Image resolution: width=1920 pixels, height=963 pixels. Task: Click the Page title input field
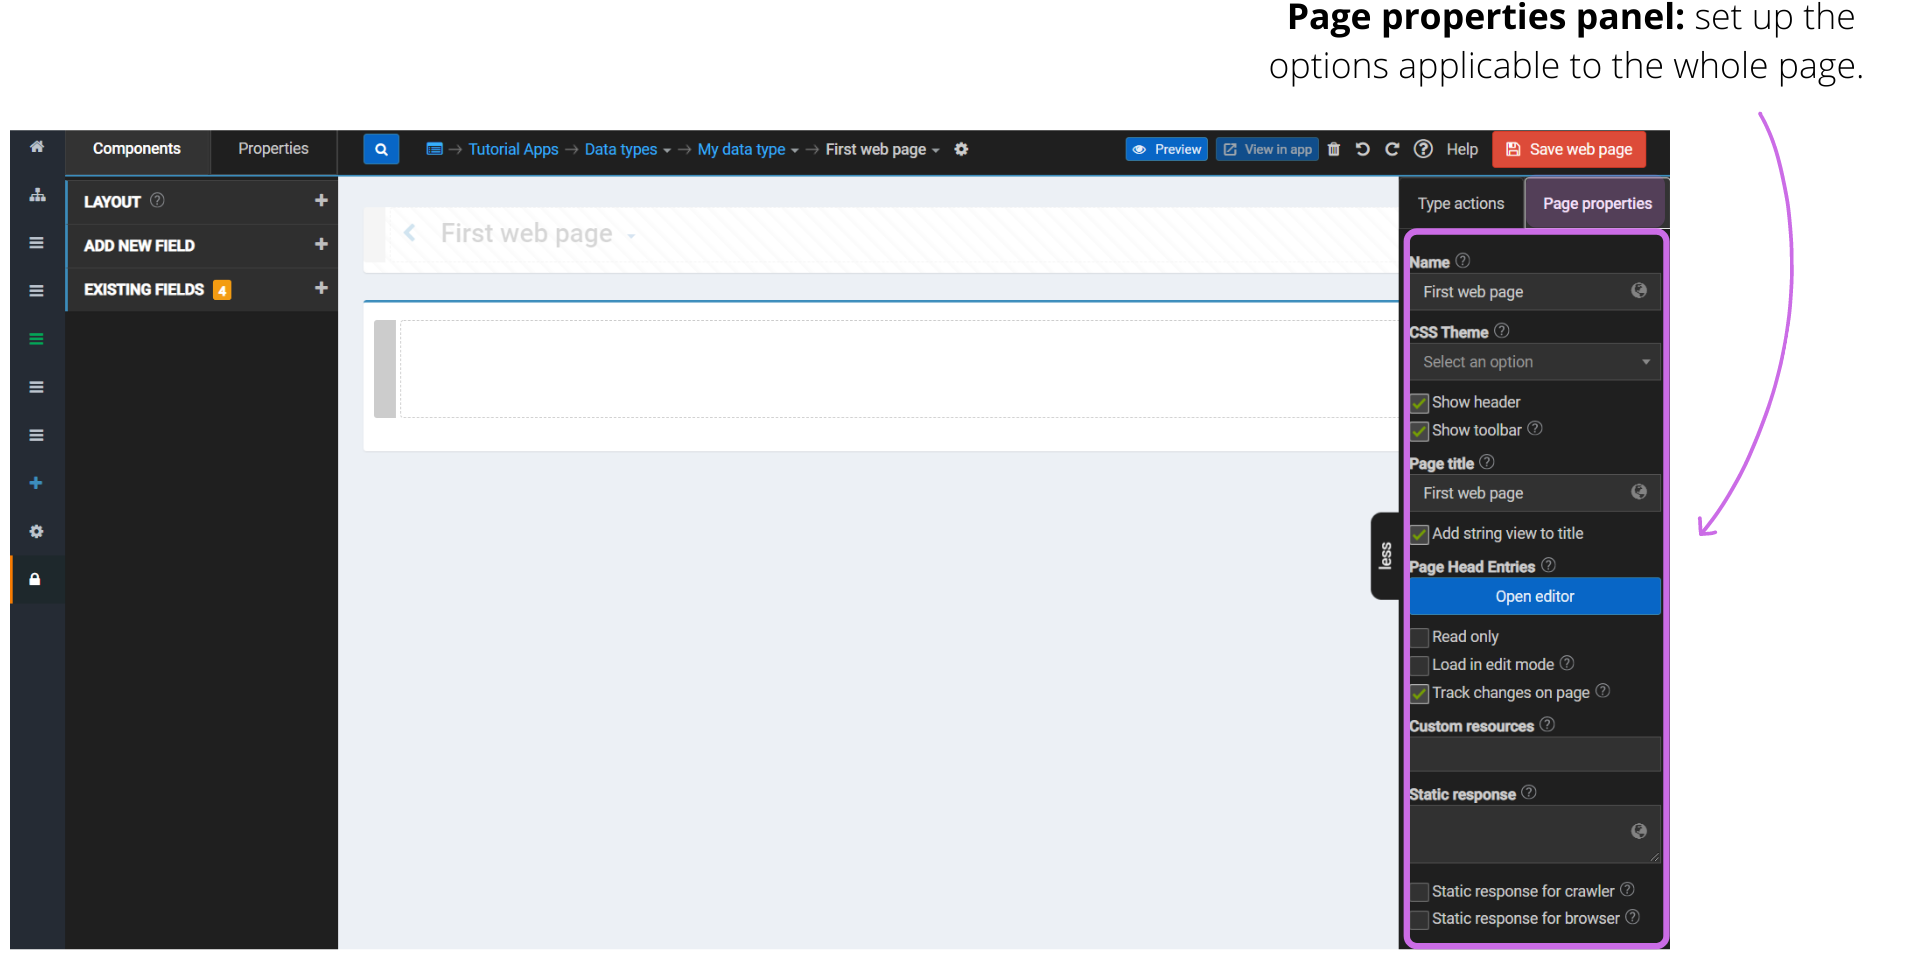pyautogui.click(x=1535, y=493)
